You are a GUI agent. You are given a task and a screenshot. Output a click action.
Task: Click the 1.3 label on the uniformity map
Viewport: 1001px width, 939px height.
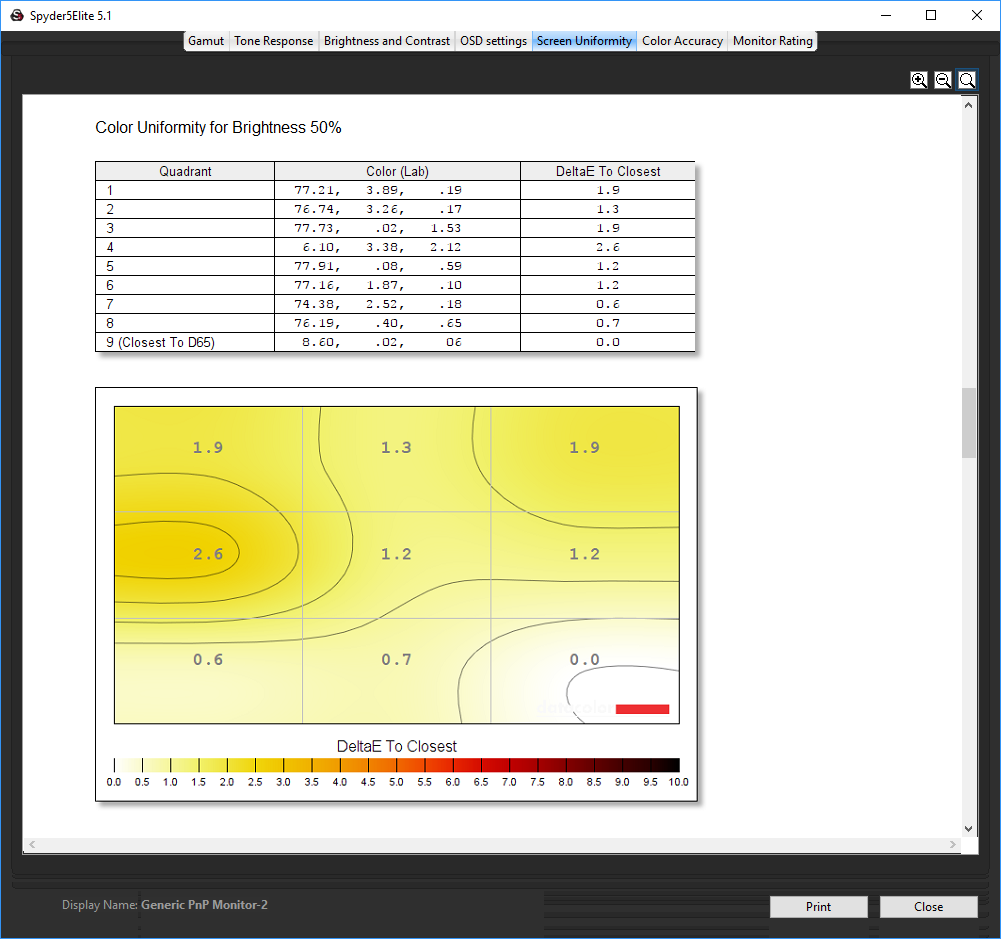coord(396,447)
